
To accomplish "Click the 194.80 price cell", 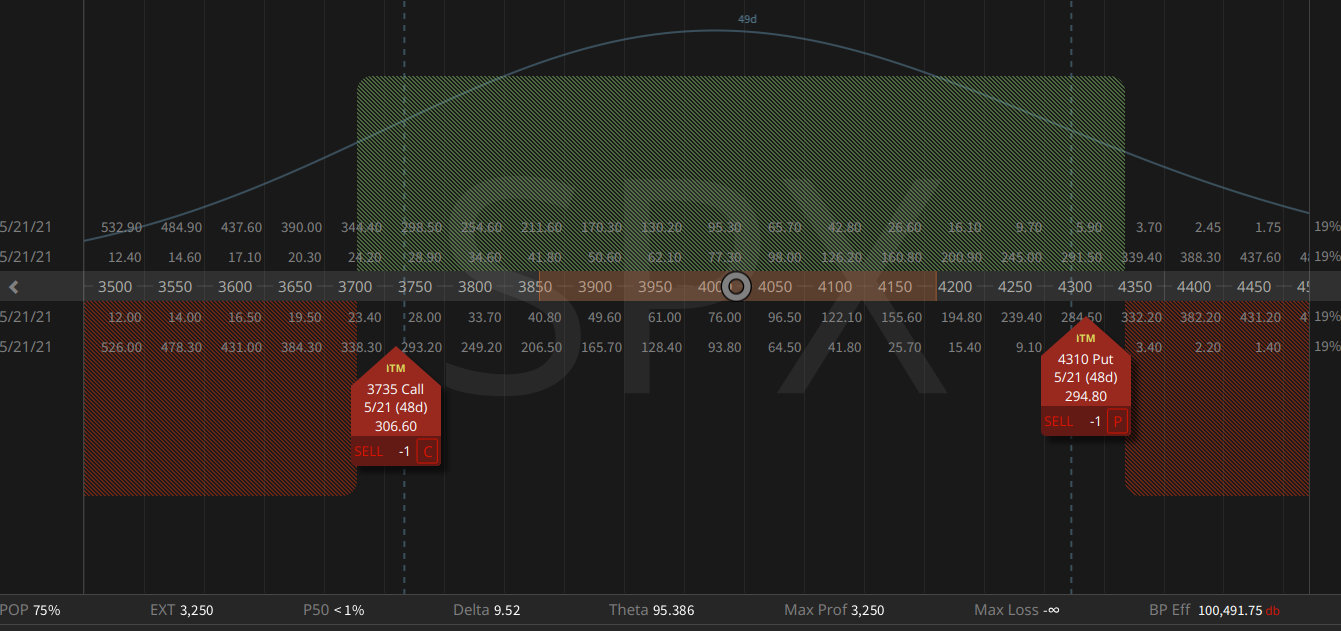I will point(961,317).
